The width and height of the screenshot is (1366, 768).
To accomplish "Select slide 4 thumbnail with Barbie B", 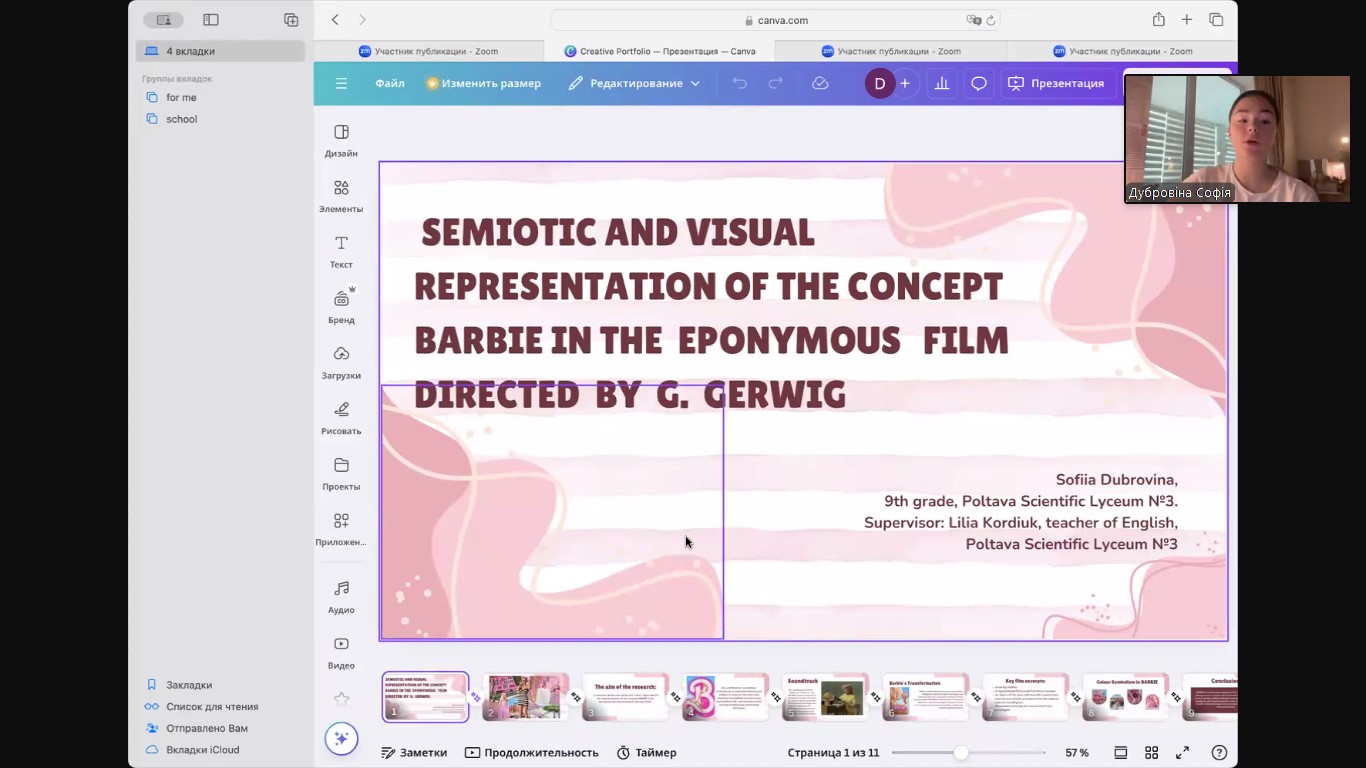I will 725,696.
